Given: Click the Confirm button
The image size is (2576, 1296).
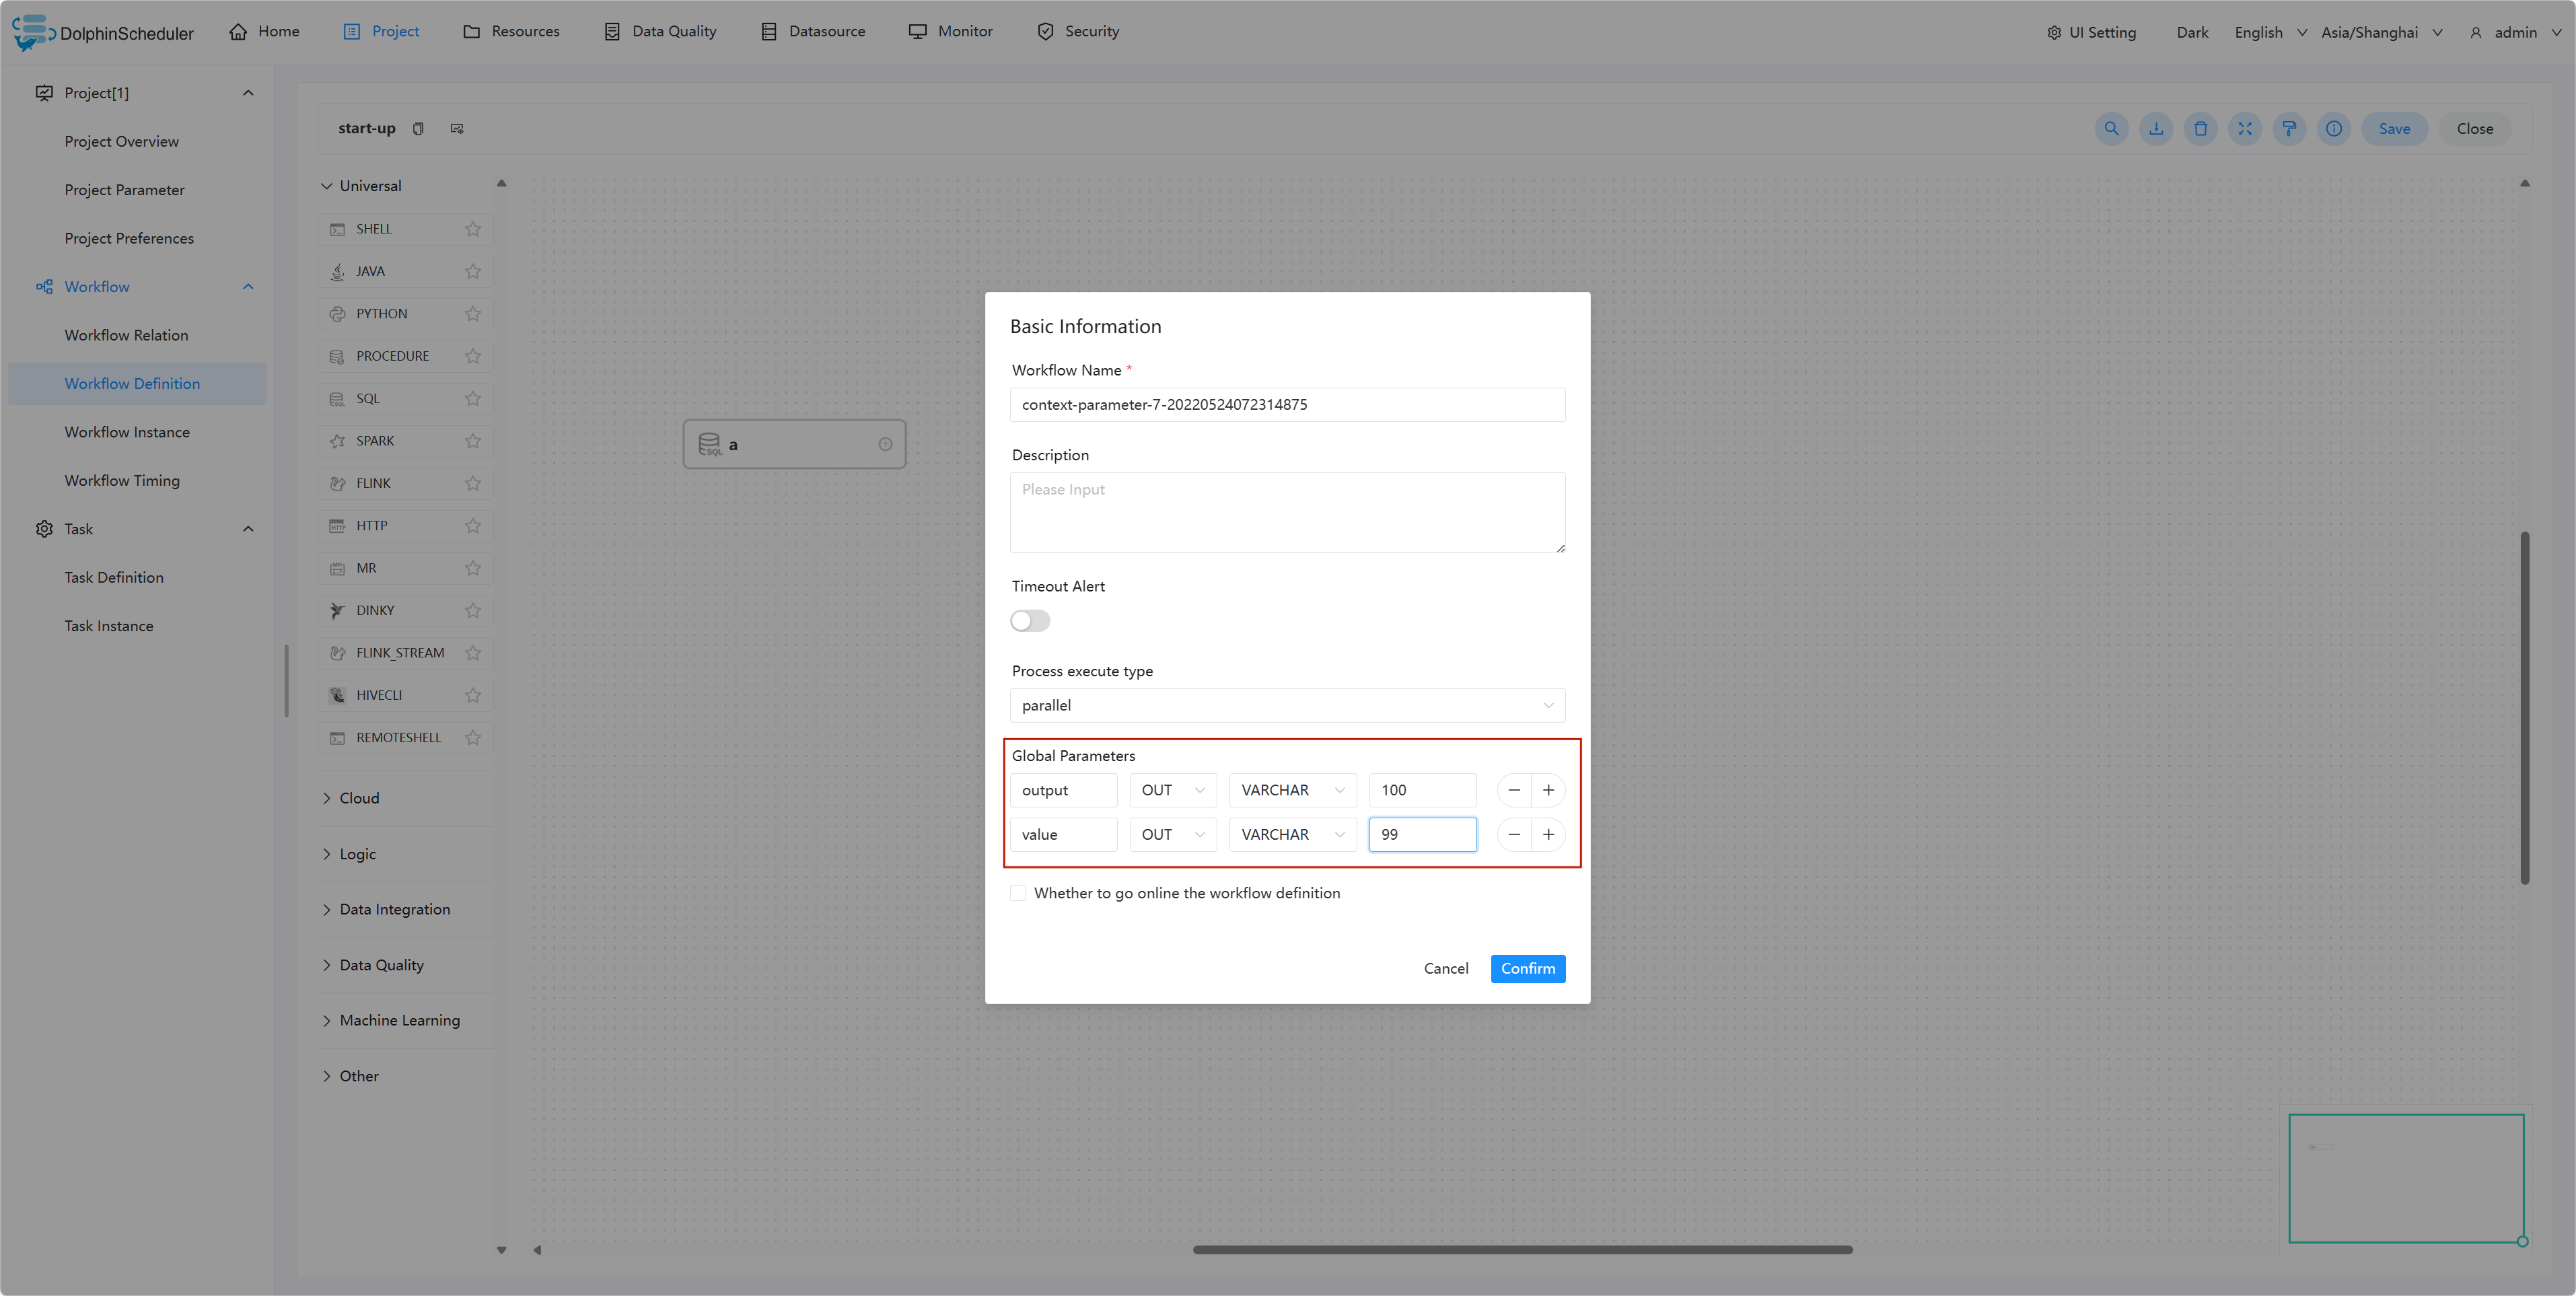Looking at the screenshot, I should (1527, 968).
